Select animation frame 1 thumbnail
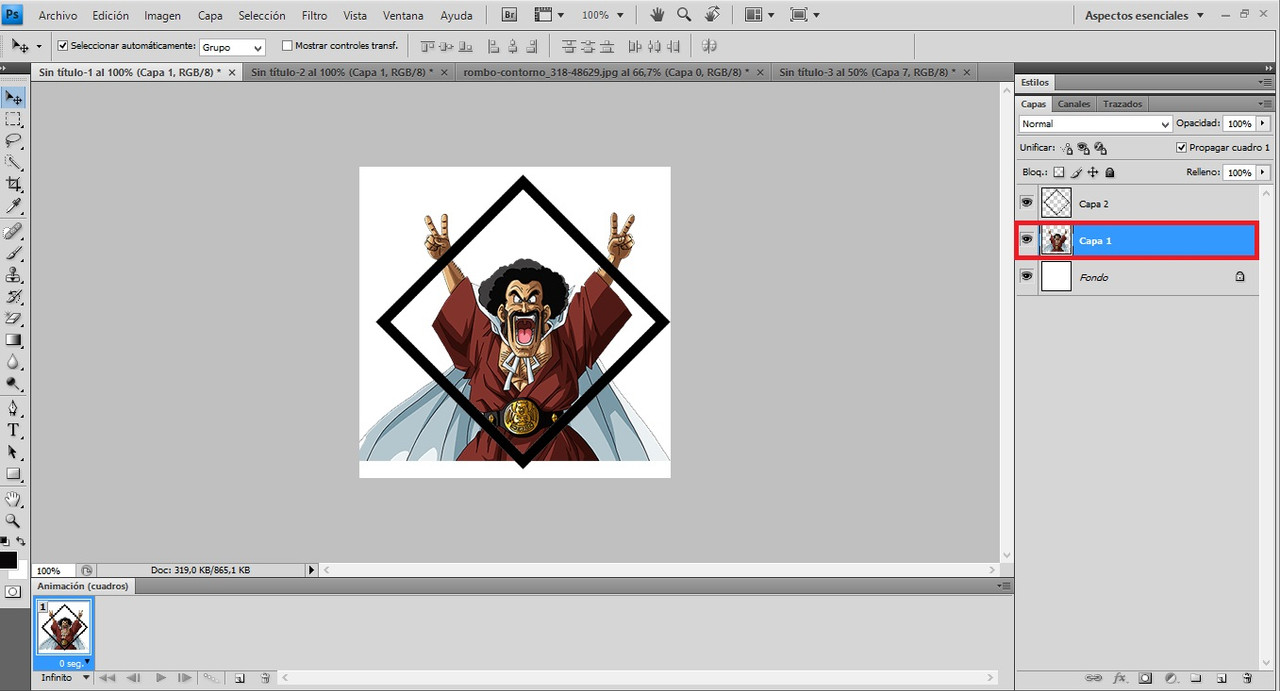 pos(64,629)
